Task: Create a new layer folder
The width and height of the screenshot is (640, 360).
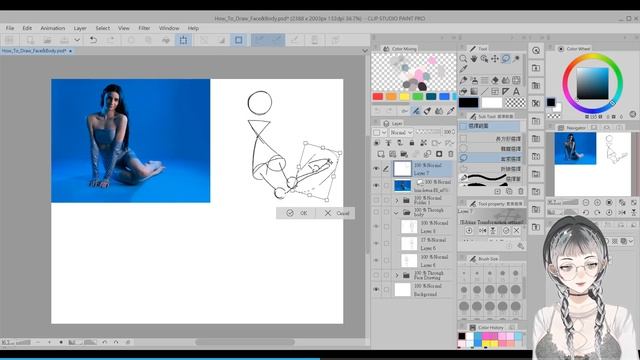Action: [404, 154]
